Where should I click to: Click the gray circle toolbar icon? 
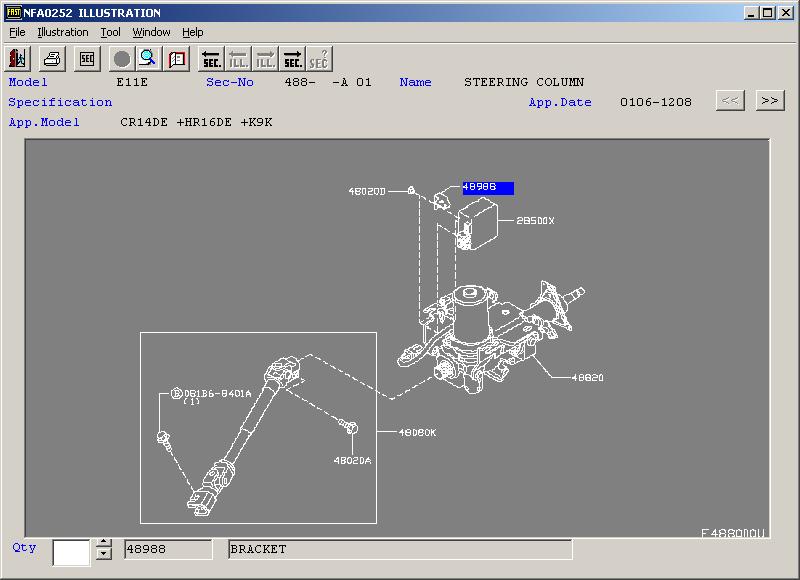click(x=122, y=59)
